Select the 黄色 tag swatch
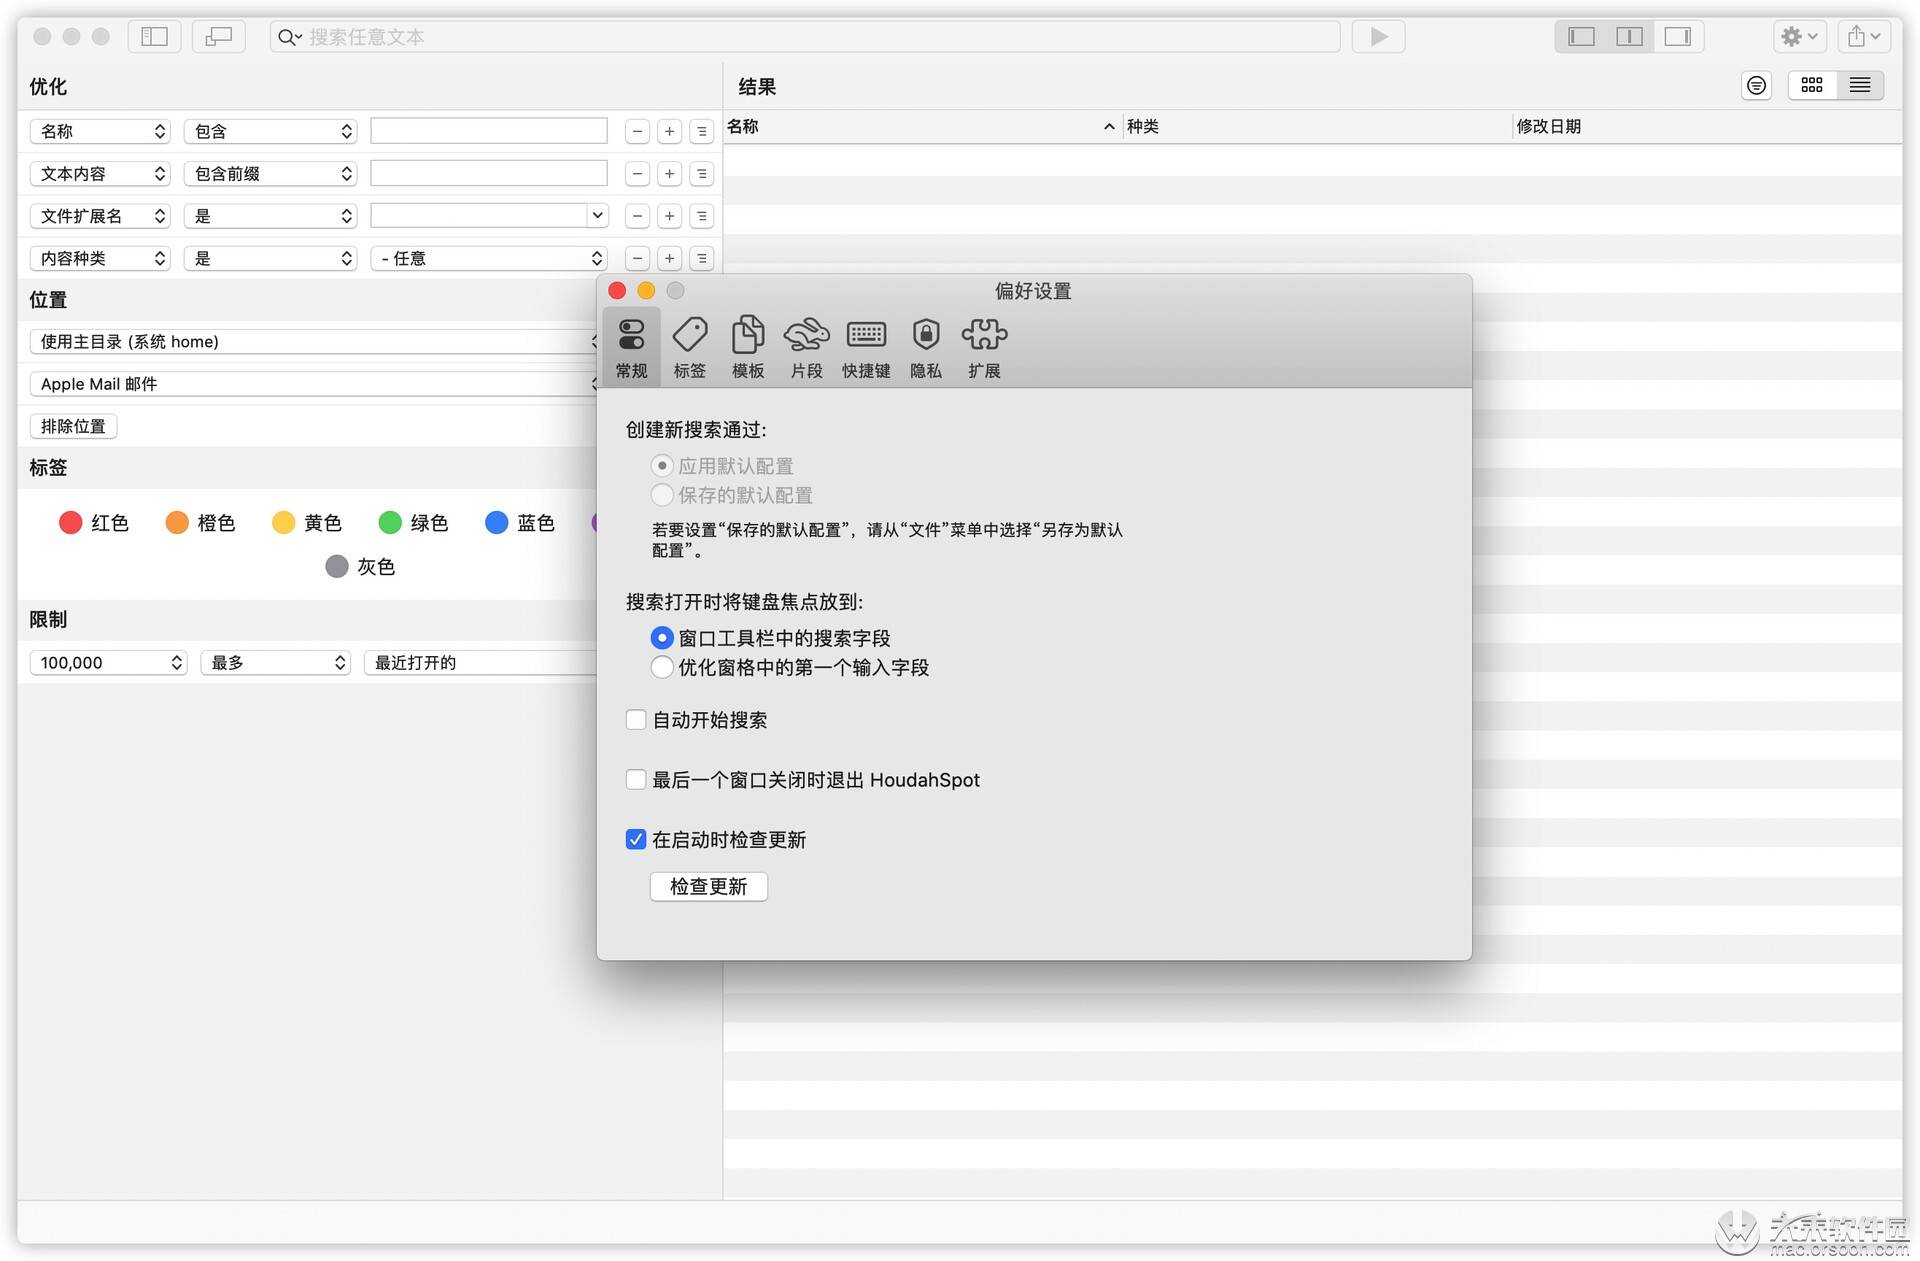The width and height of the screenshot is (1920, 1261). (x=283, y=523)
